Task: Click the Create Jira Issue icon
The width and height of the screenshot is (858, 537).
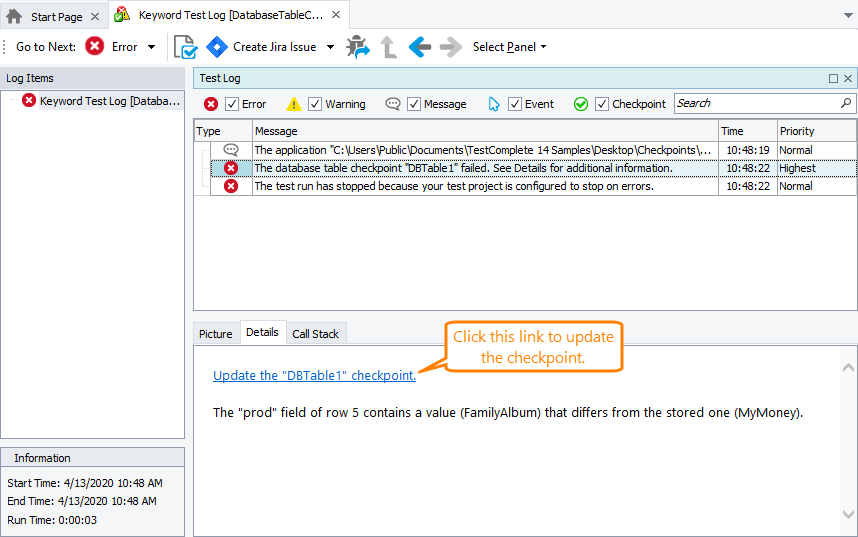Action: (x=217, y=47)
